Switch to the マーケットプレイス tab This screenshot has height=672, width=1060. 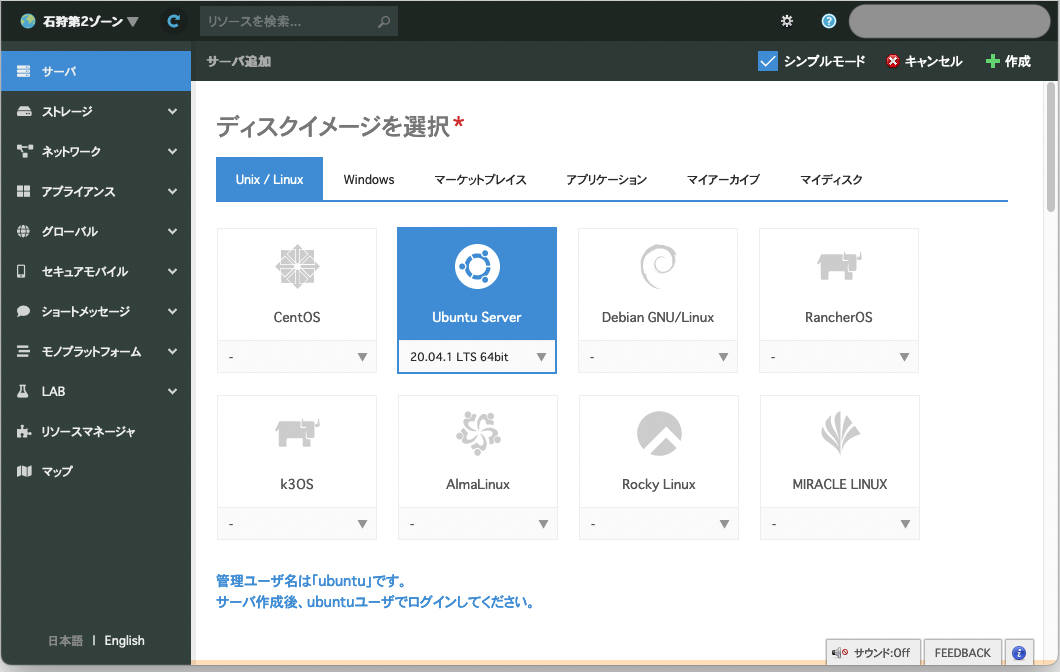pyautogui.click(x=480, y=179)
